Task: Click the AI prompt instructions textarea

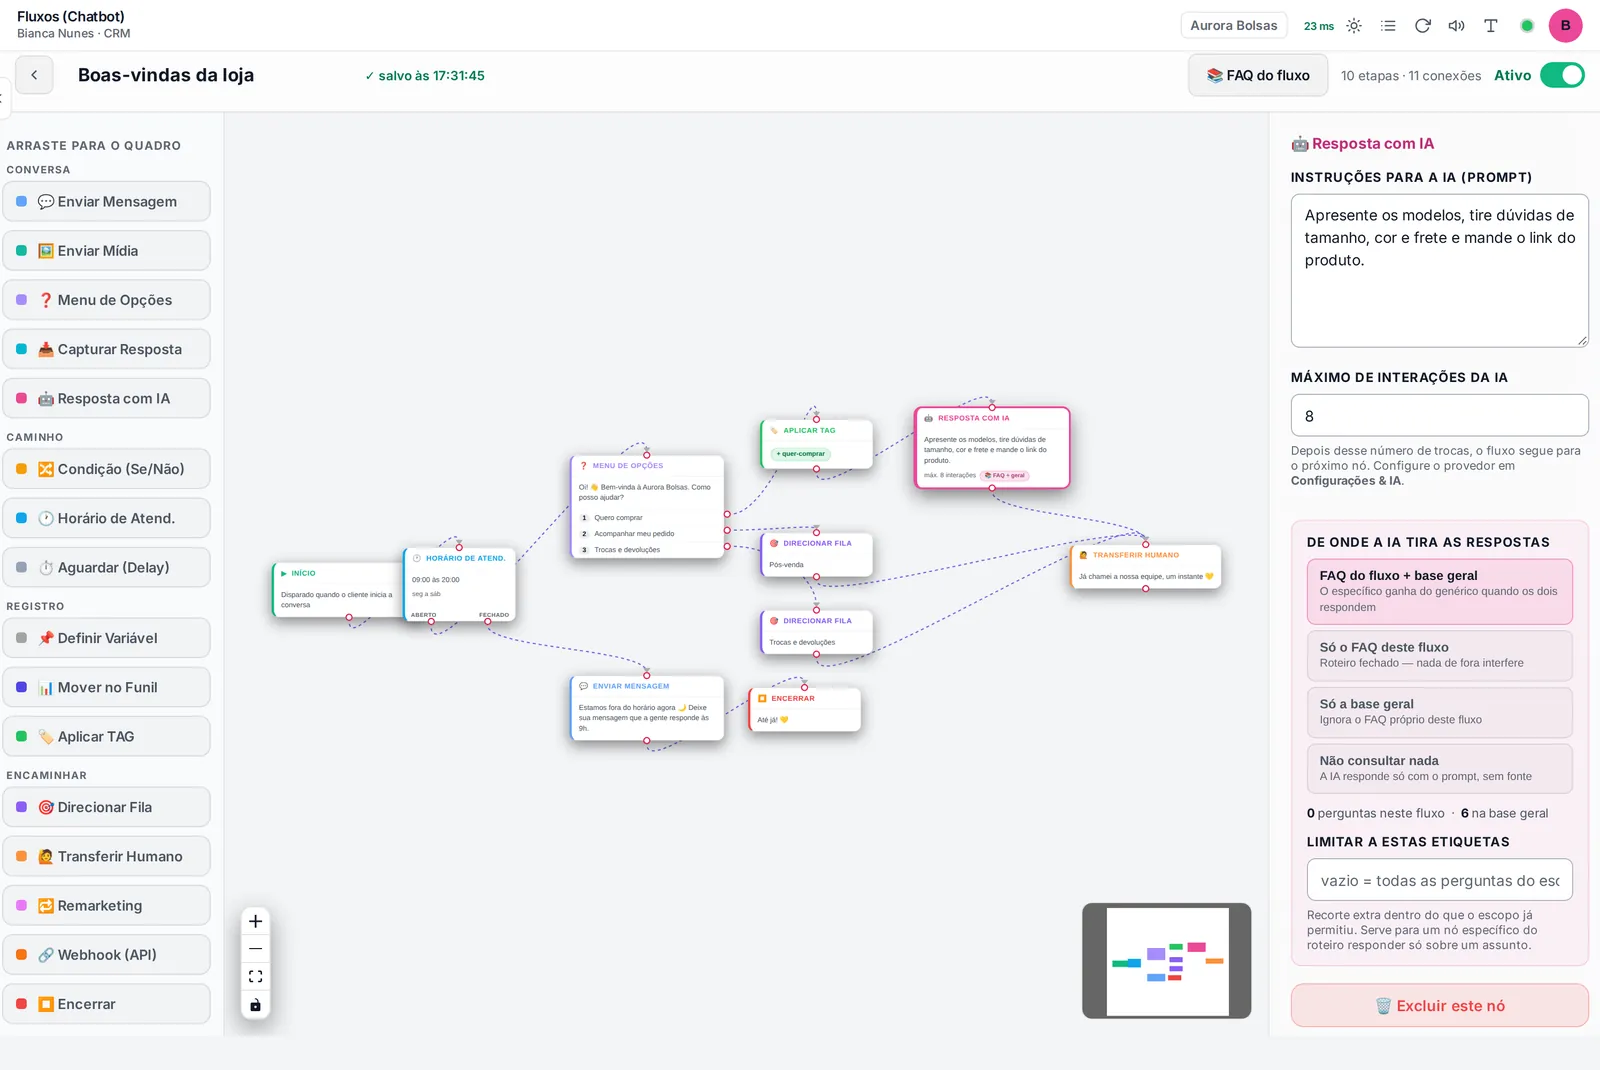Action: click(x=1439, y=271)
